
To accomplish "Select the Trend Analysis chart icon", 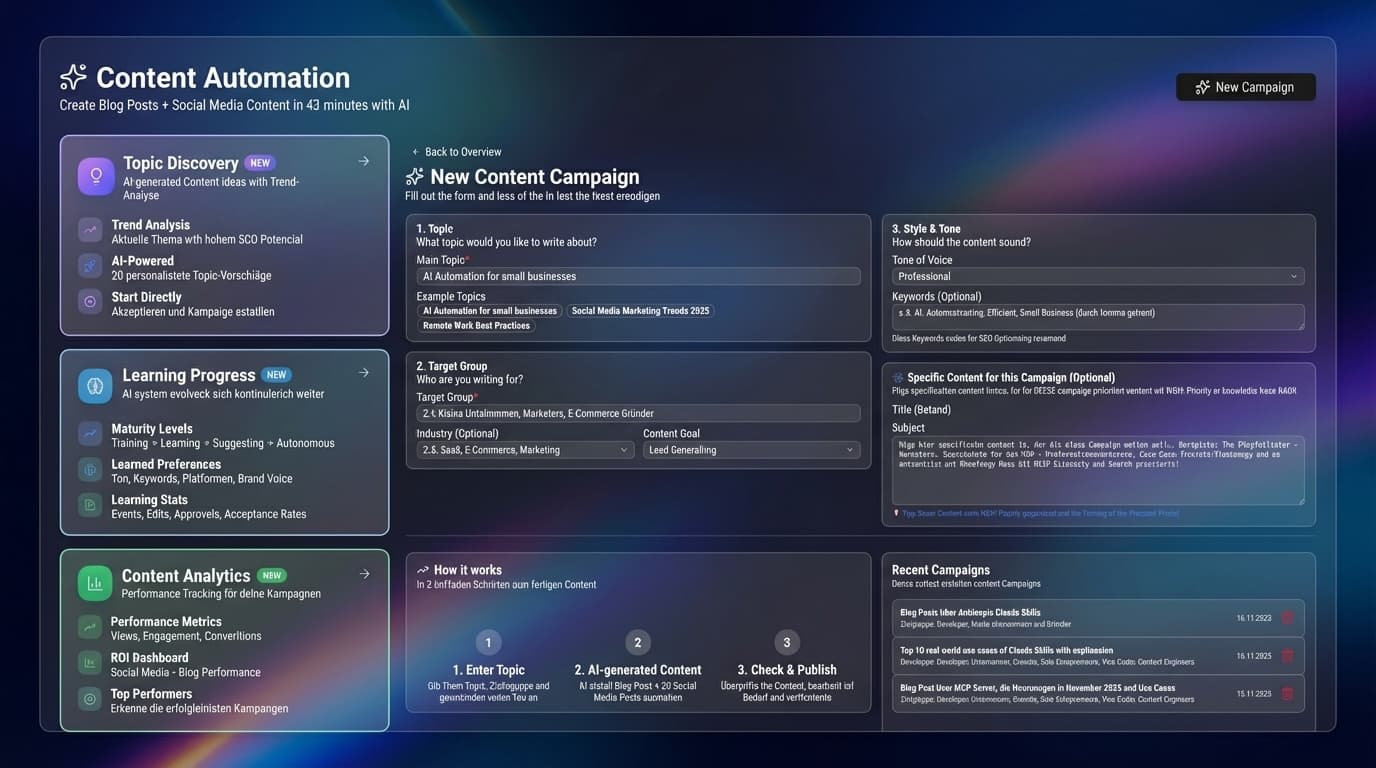I will [x=90, y=229].
